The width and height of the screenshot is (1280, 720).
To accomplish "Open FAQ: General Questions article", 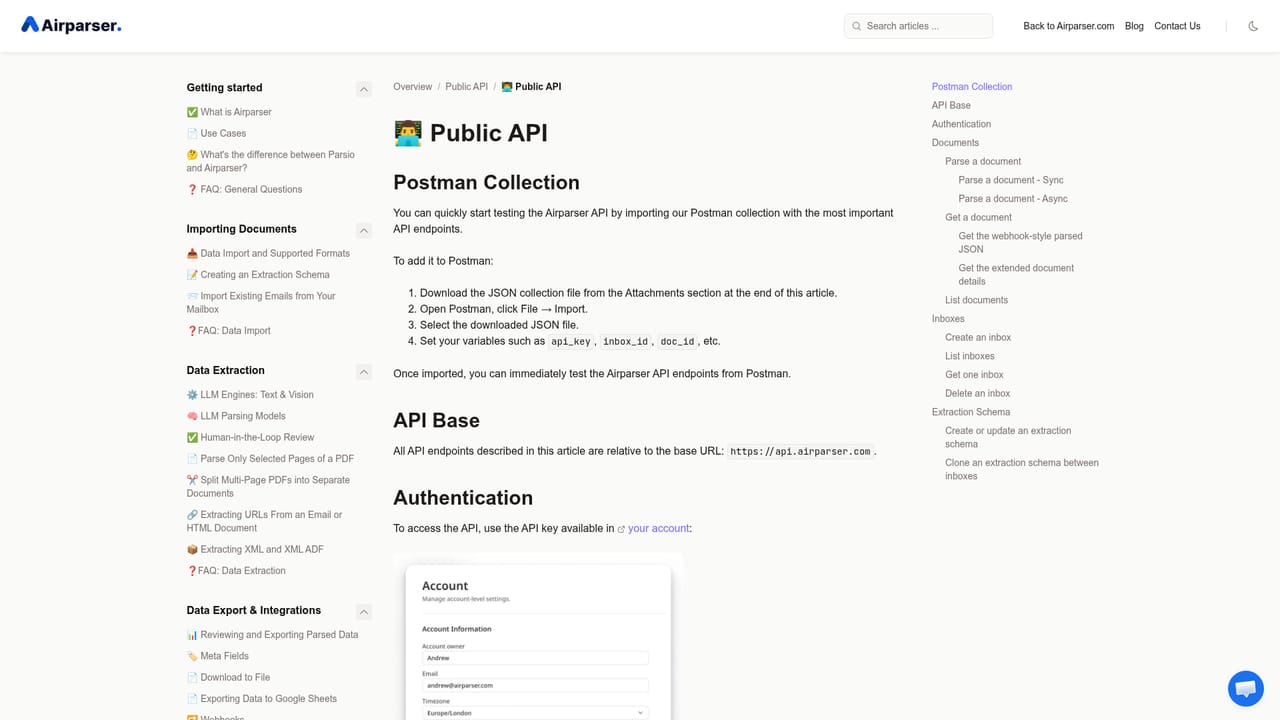I will click(x=244, y=189).
